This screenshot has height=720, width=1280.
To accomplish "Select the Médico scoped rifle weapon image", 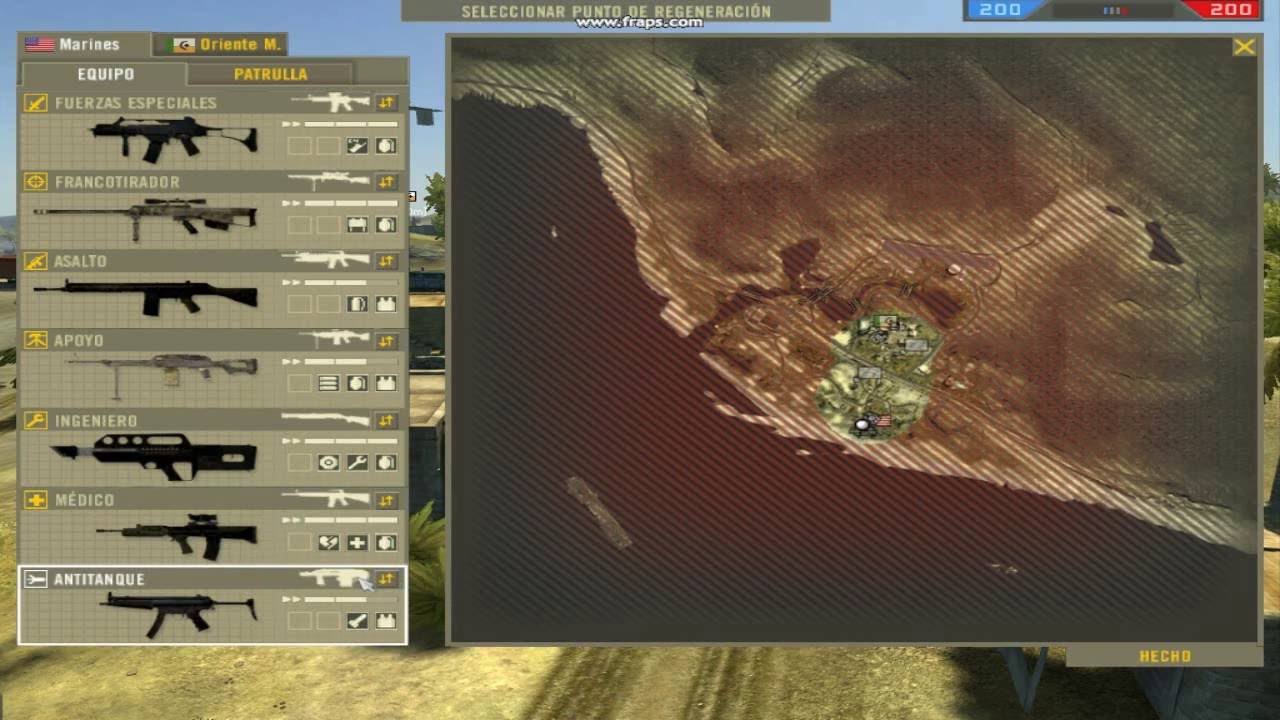I will click(x=176, y=536).
